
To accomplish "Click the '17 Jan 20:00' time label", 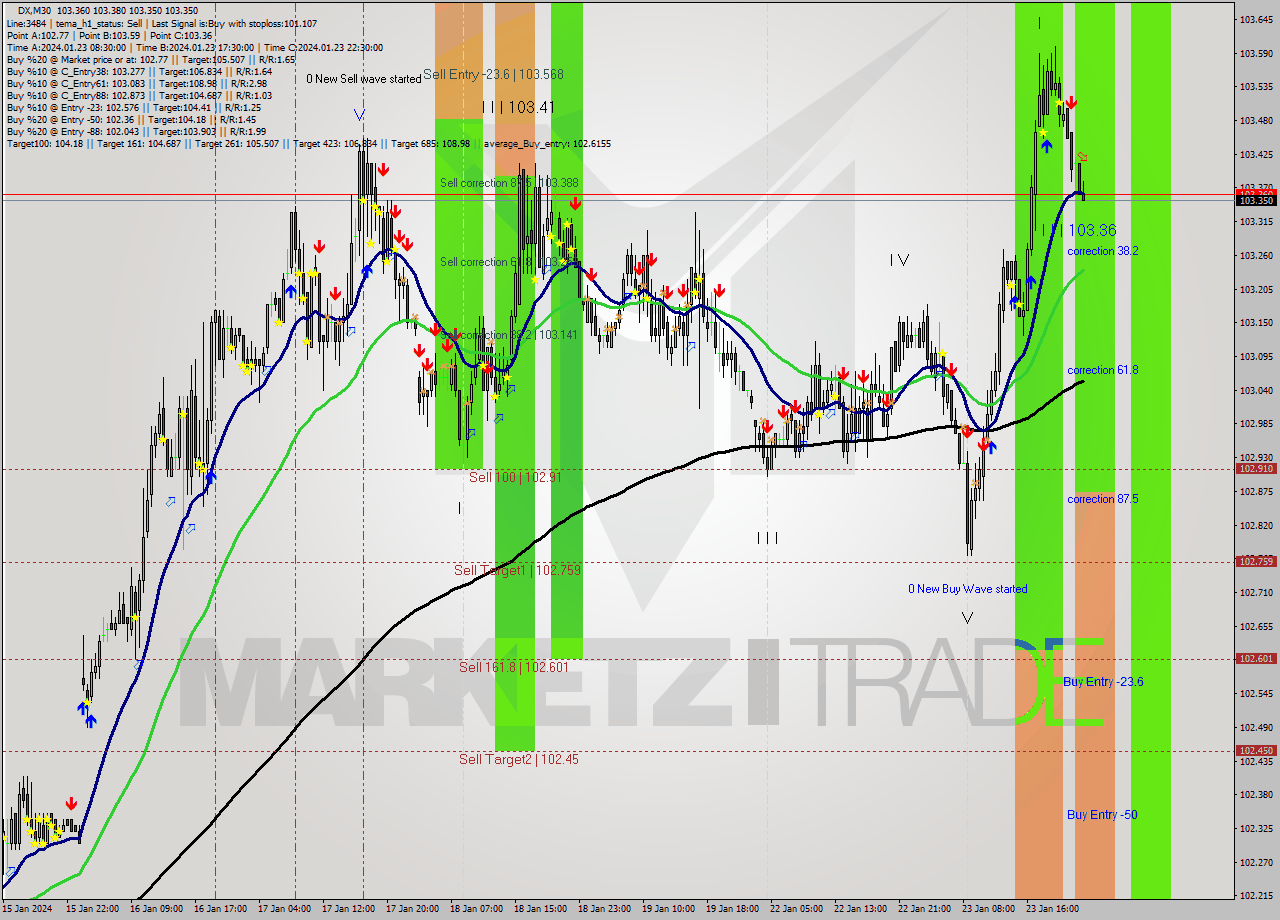I will pos(412,909).
